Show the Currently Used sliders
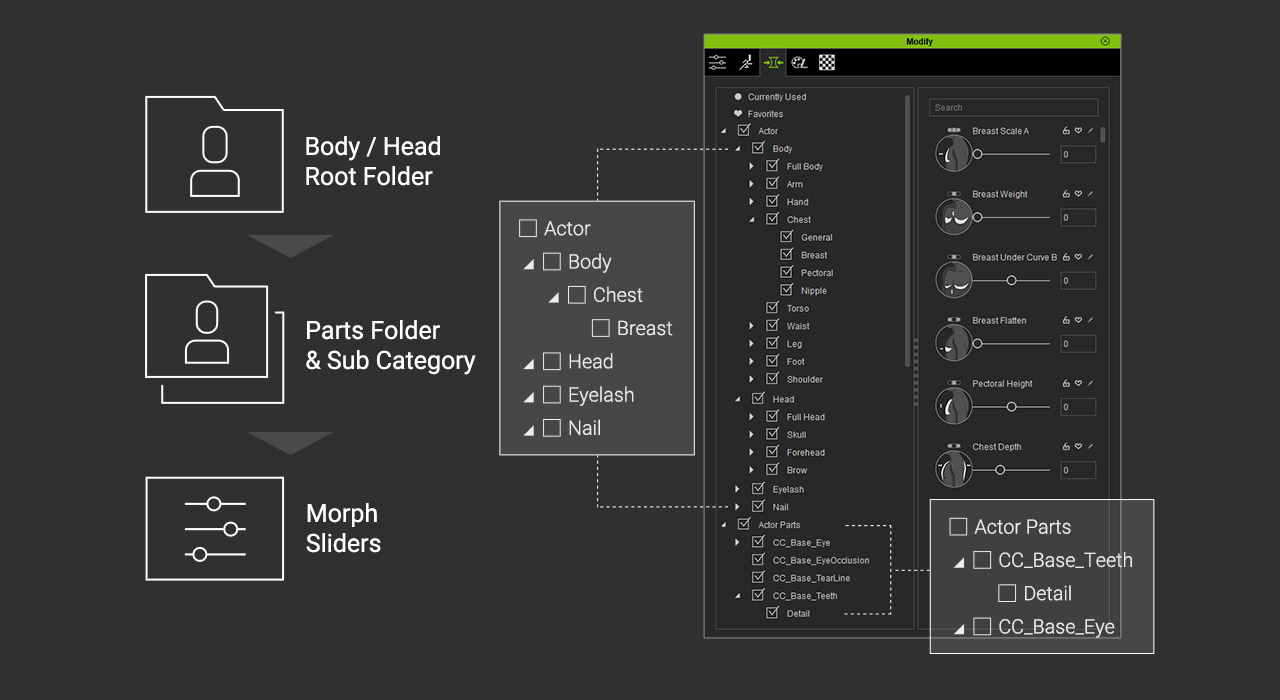 pos(776,97)
